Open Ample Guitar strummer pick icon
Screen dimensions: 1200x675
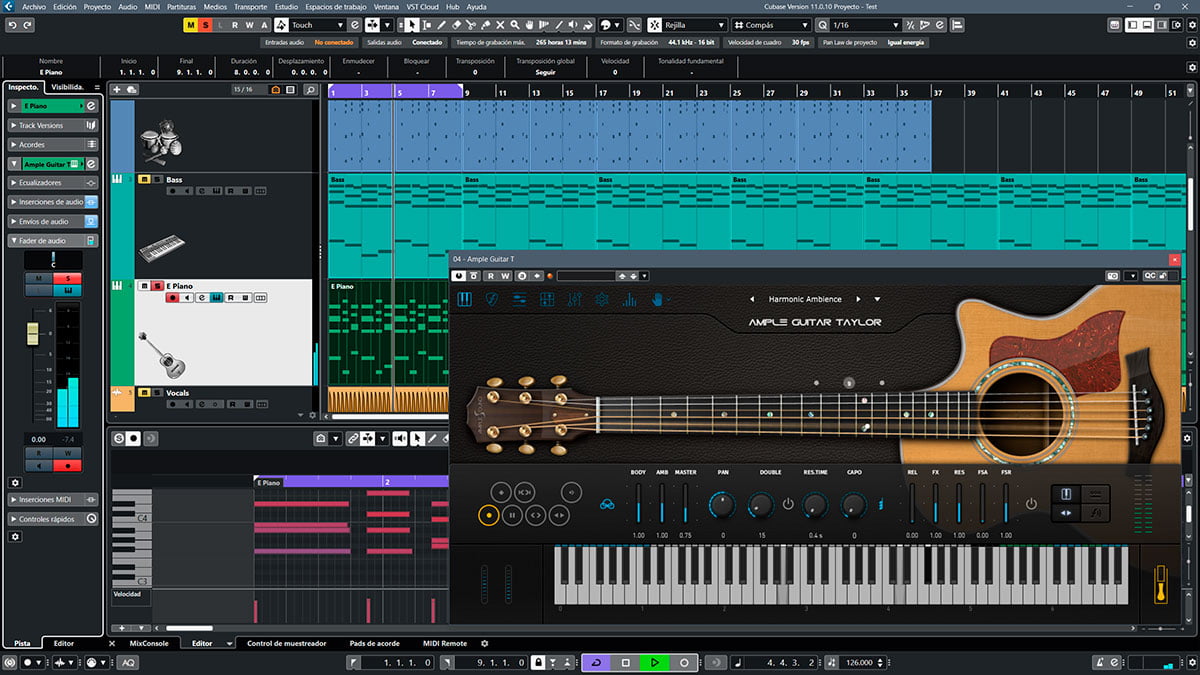(492, 299)
